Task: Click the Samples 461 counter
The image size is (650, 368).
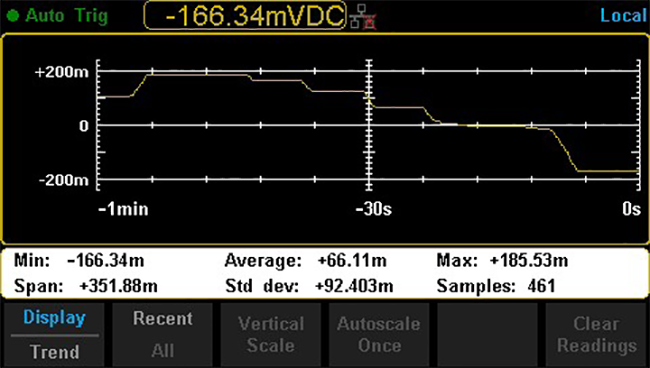Action: coord(496,286)
